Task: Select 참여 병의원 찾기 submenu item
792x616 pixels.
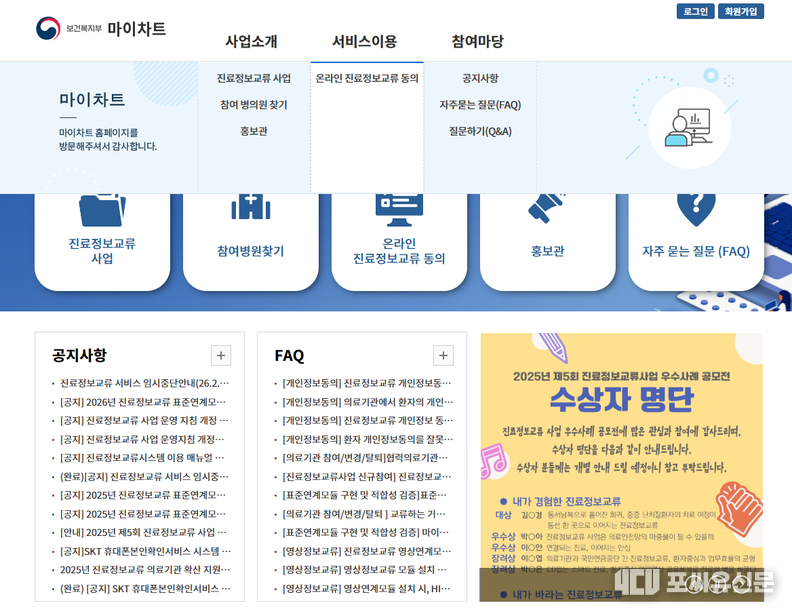Action: coord(253,105)
